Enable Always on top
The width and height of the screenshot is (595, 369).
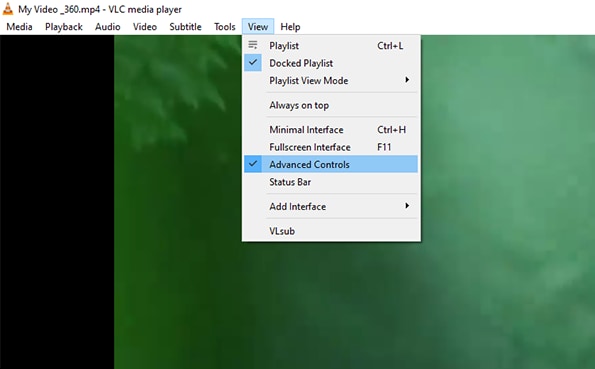[x=331, y=105]
